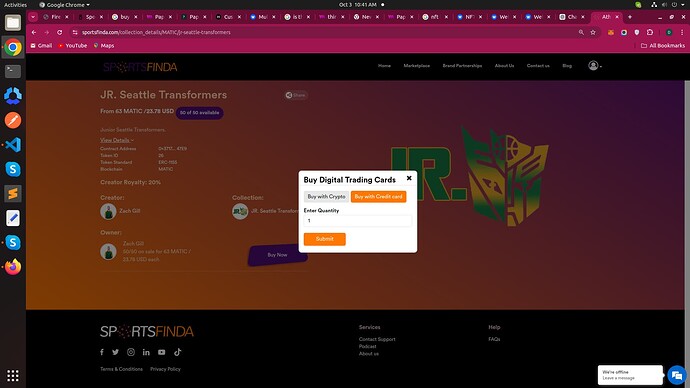Select the Buy with Crypto option
The width and height of the screenshot is (690, 388).
(326, 197)
